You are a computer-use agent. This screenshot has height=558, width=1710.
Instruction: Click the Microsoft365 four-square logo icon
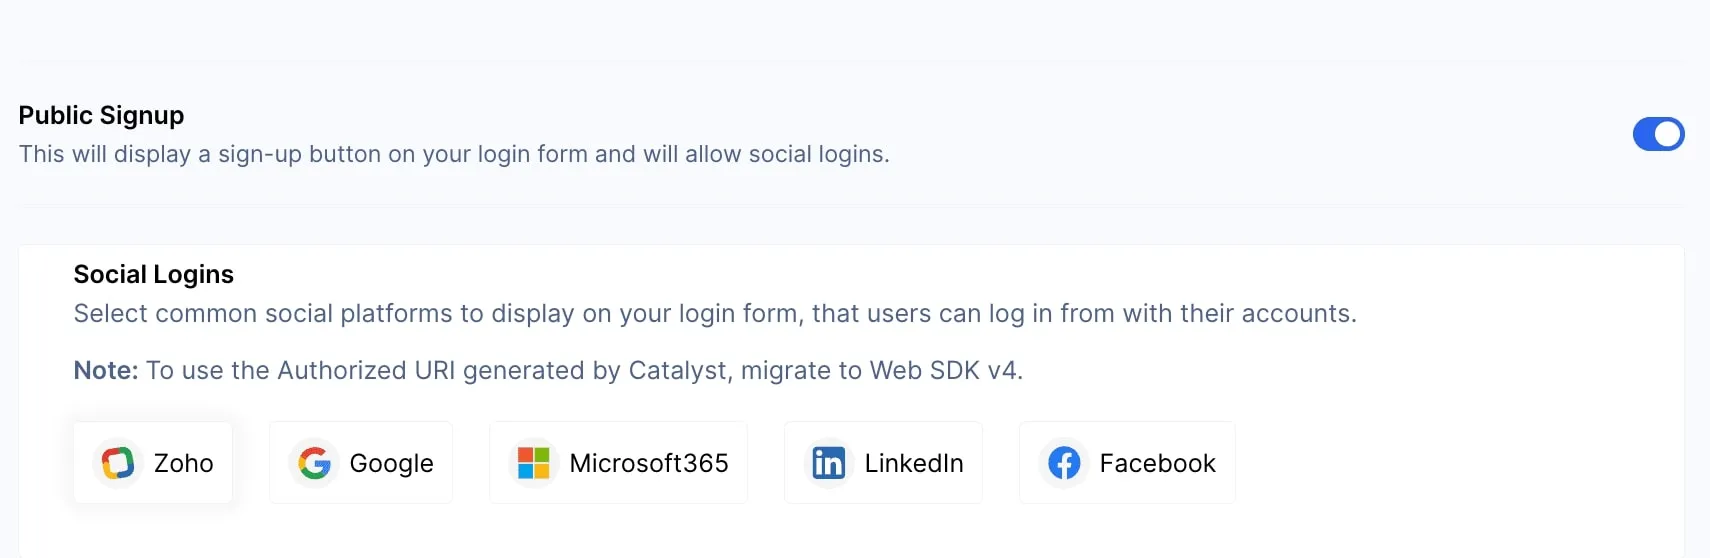(x=534, y=463)
